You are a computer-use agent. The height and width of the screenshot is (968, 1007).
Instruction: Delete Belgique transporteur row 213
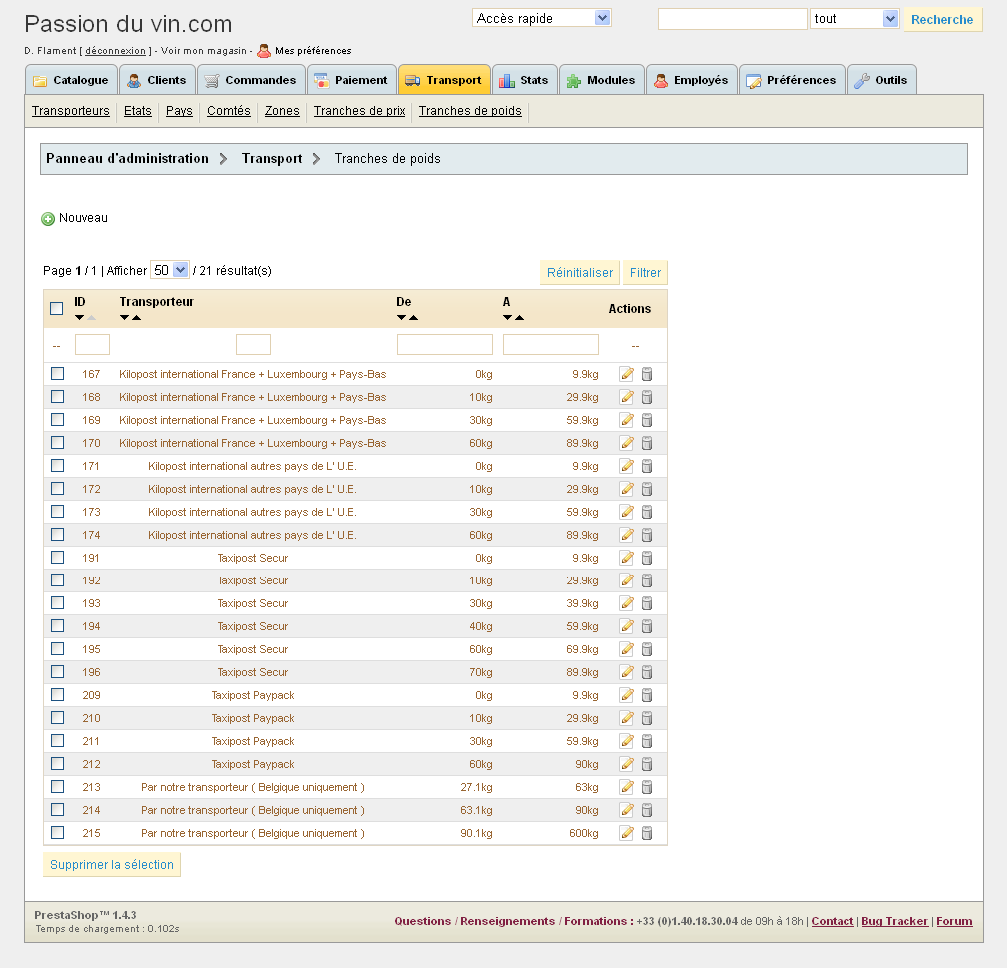(x=647, y=787)
